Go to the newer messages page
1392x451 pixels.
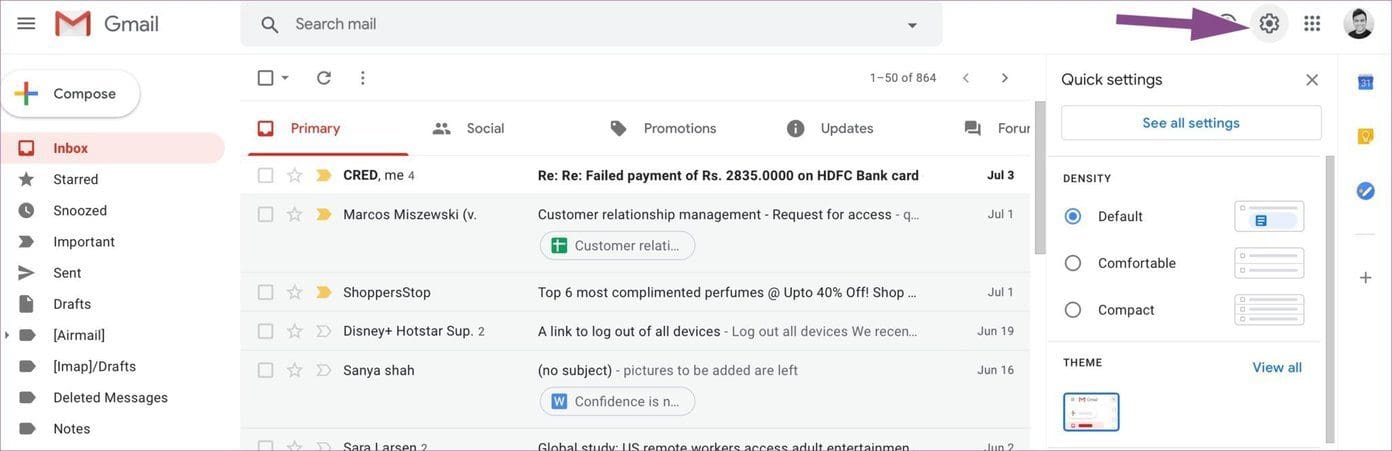(x=965, y=78)
